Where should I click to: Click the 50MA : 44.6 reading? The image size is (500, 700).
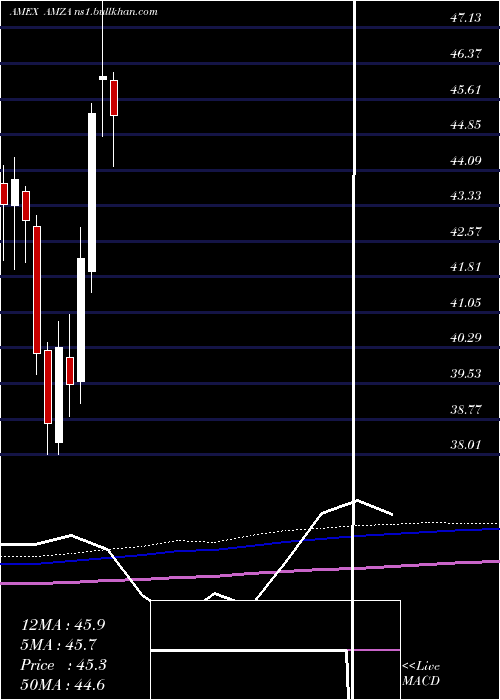pyautogui.click(x=63, y=685)
